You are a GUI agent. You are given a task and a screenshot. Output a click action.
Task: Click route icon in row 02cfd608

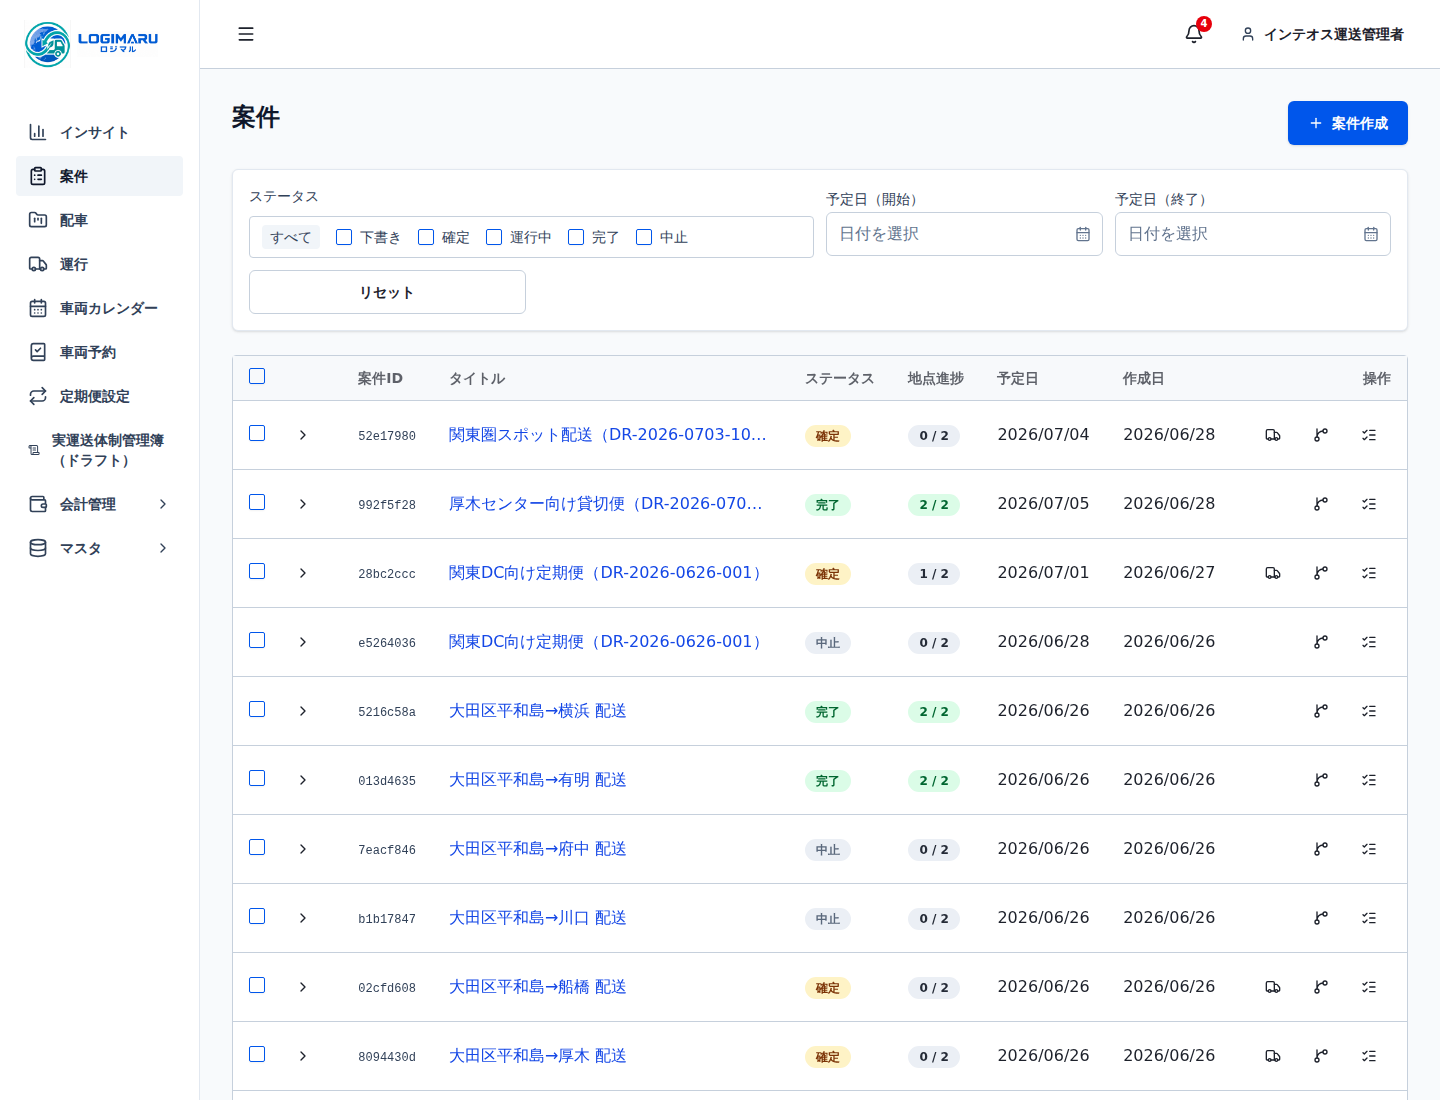(x=1321, y=987)
